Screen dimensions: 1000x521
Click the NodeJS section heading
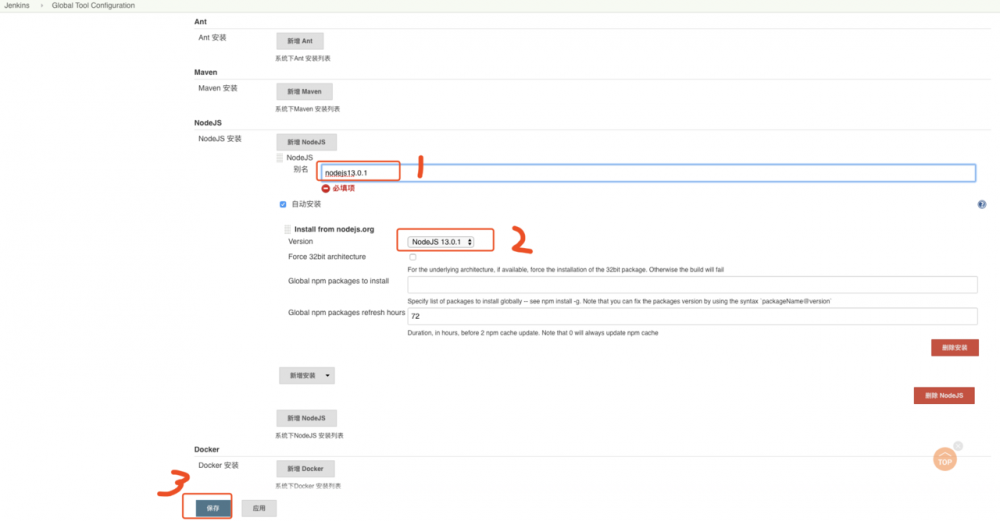point(208,122)
